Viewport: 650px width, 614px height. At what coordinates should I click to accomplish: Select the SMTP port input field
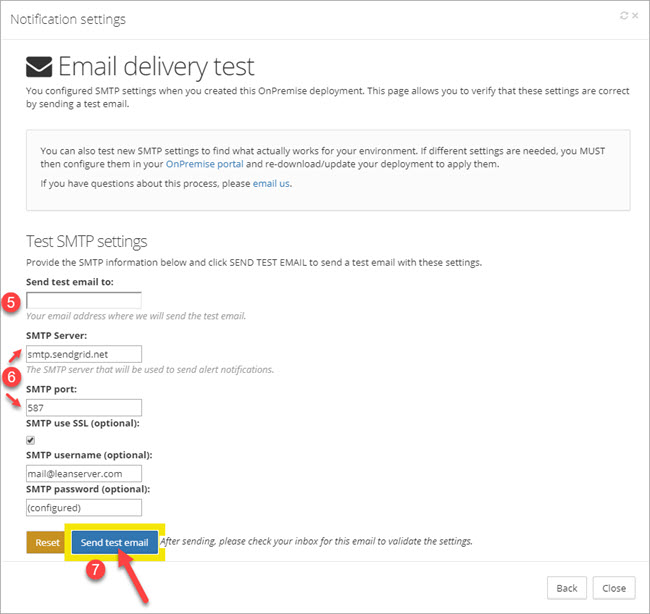(x=84, y=407)
